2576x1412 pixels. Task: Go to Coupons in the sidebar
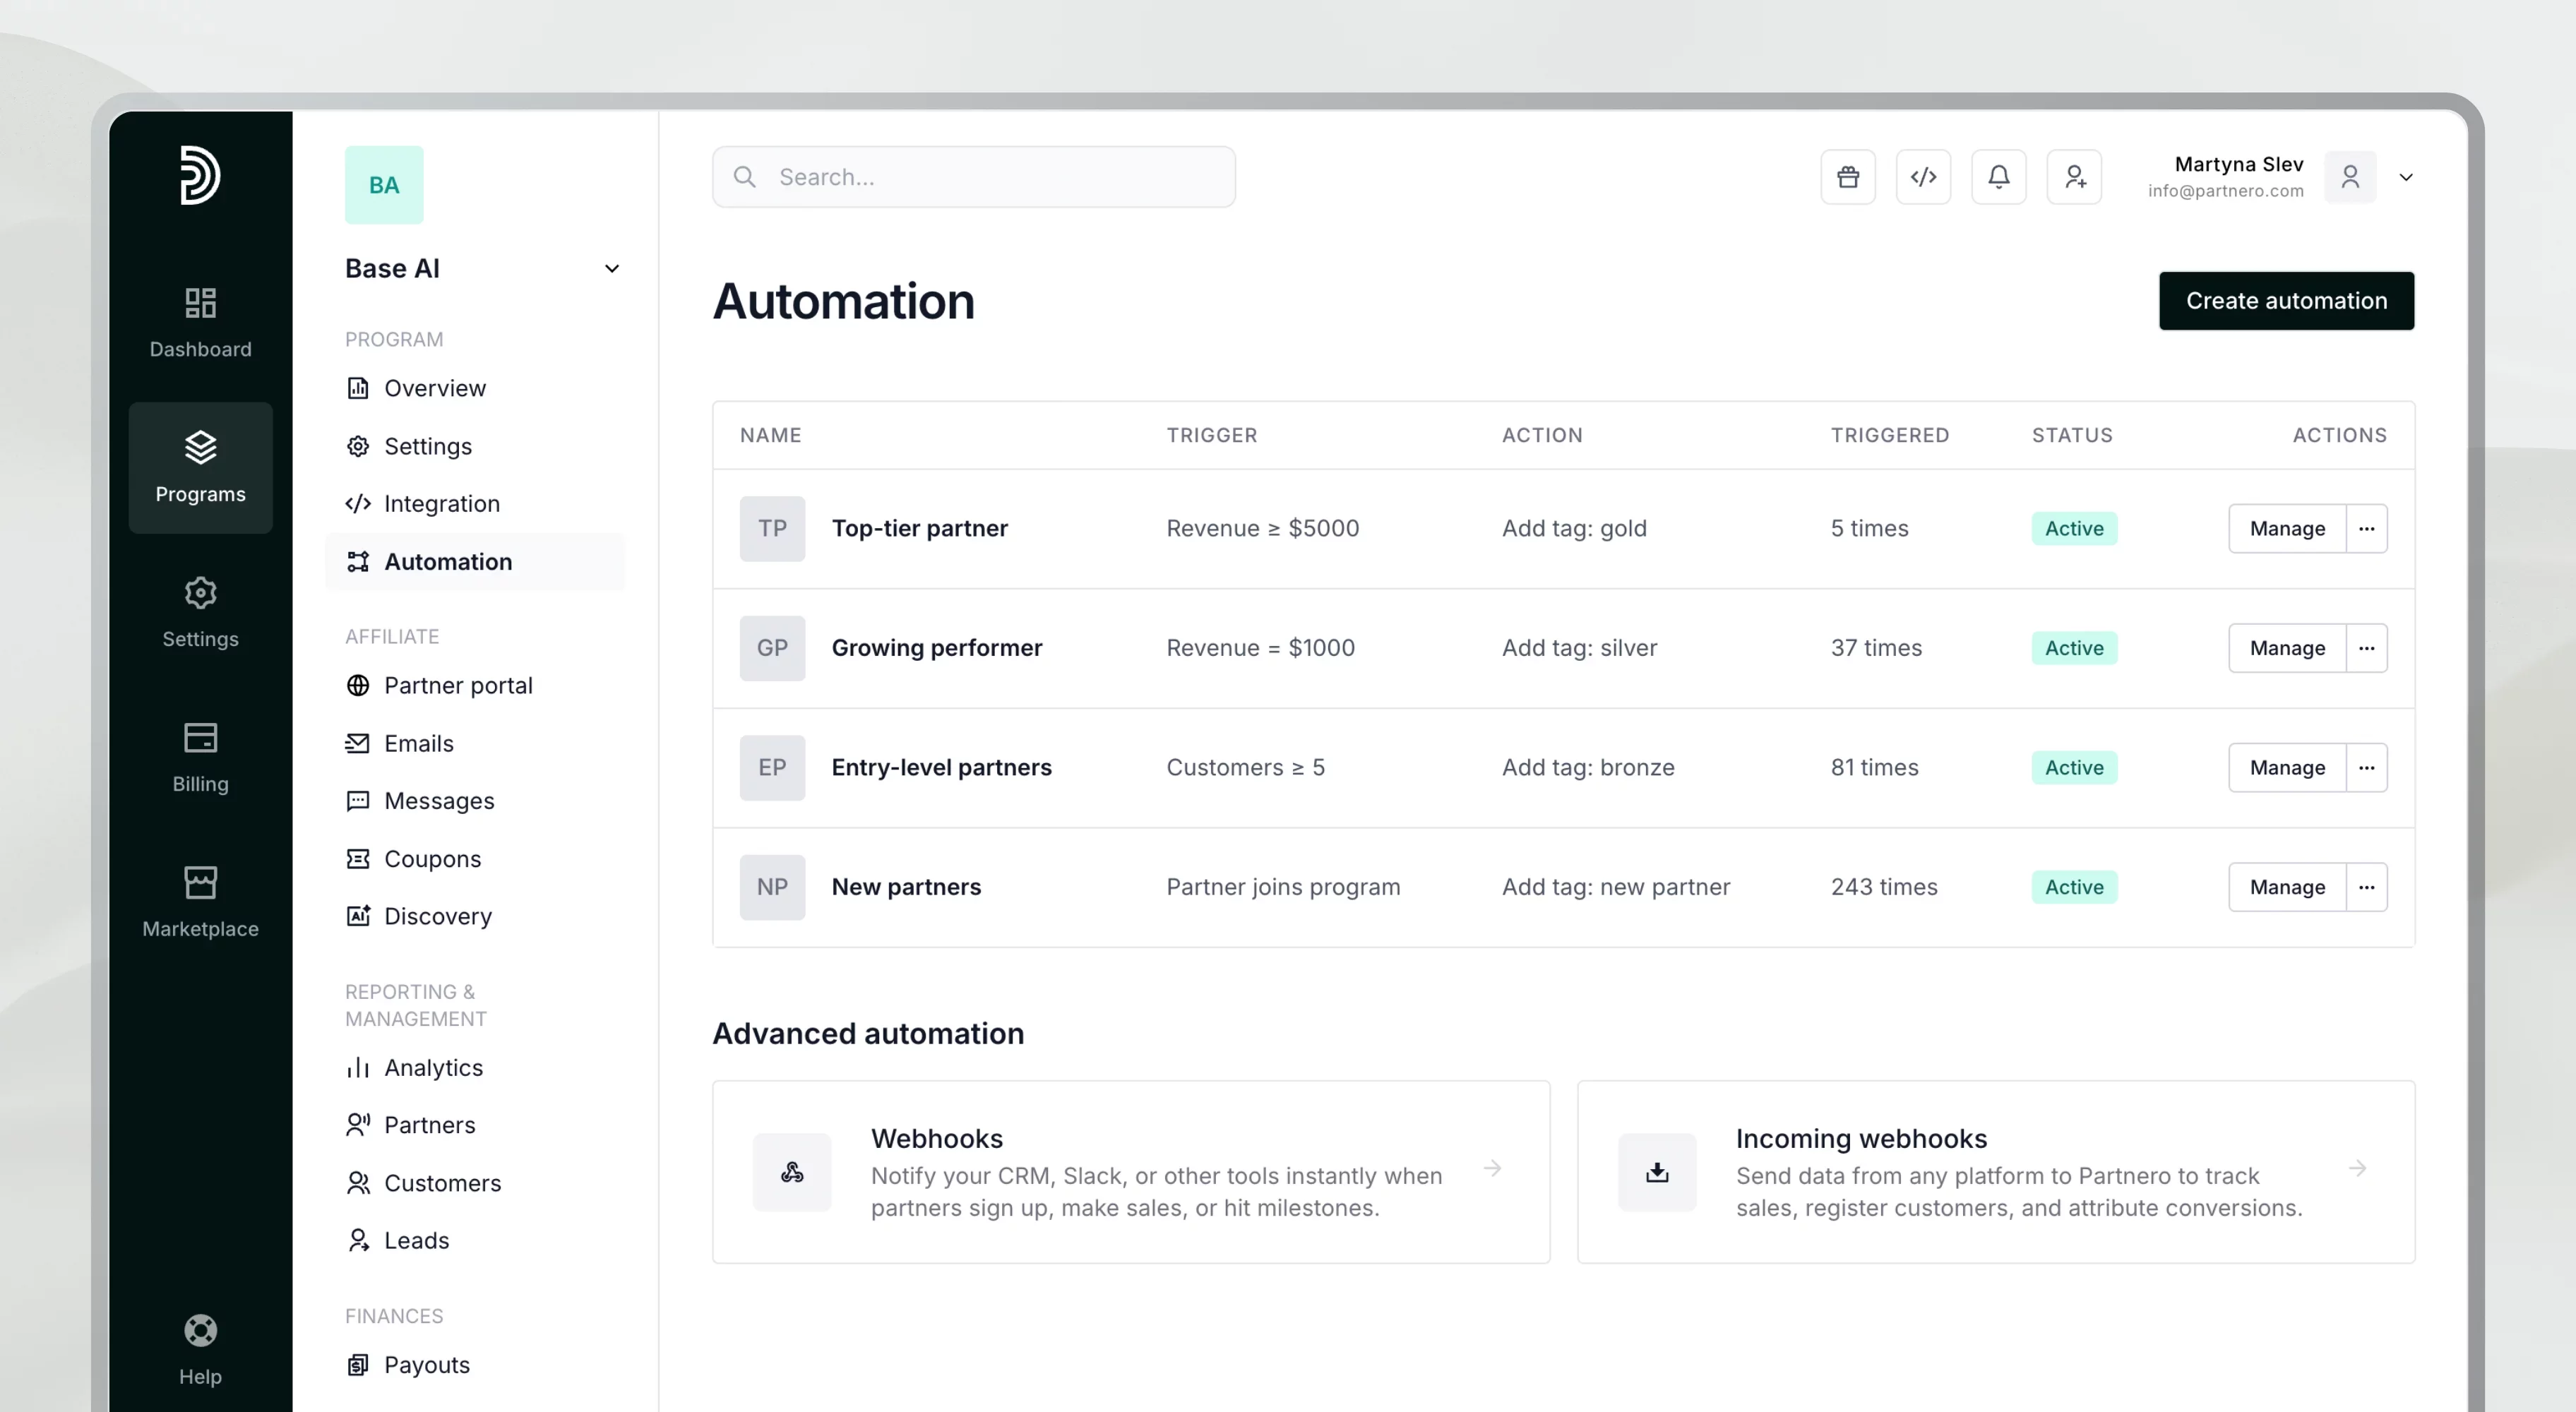point(431,859)
